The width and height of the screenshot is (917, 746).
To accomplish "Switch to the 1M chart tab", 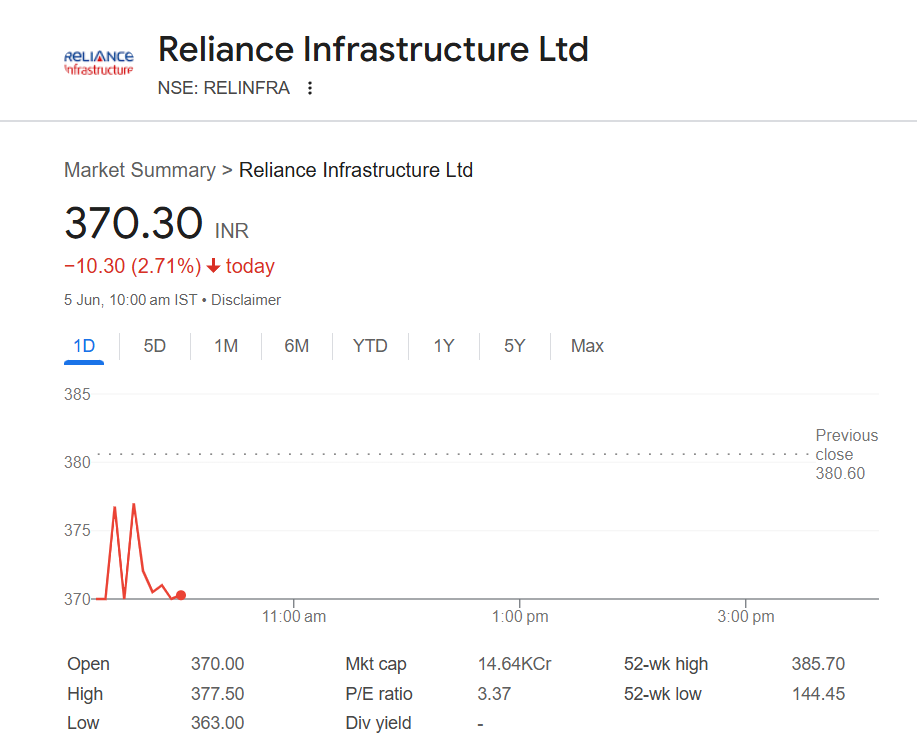I will pyautogui.click(x=226, y=346).
